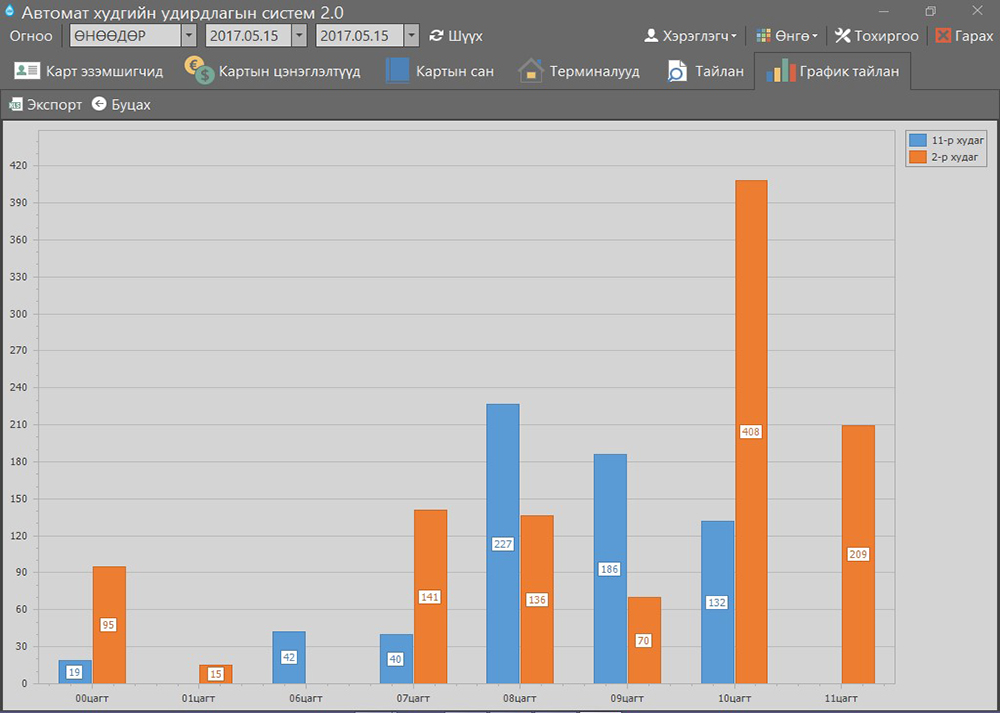Click the 210 y-axis value
Viewport: 1000px width, 713px height.
[x=18, y=425]
